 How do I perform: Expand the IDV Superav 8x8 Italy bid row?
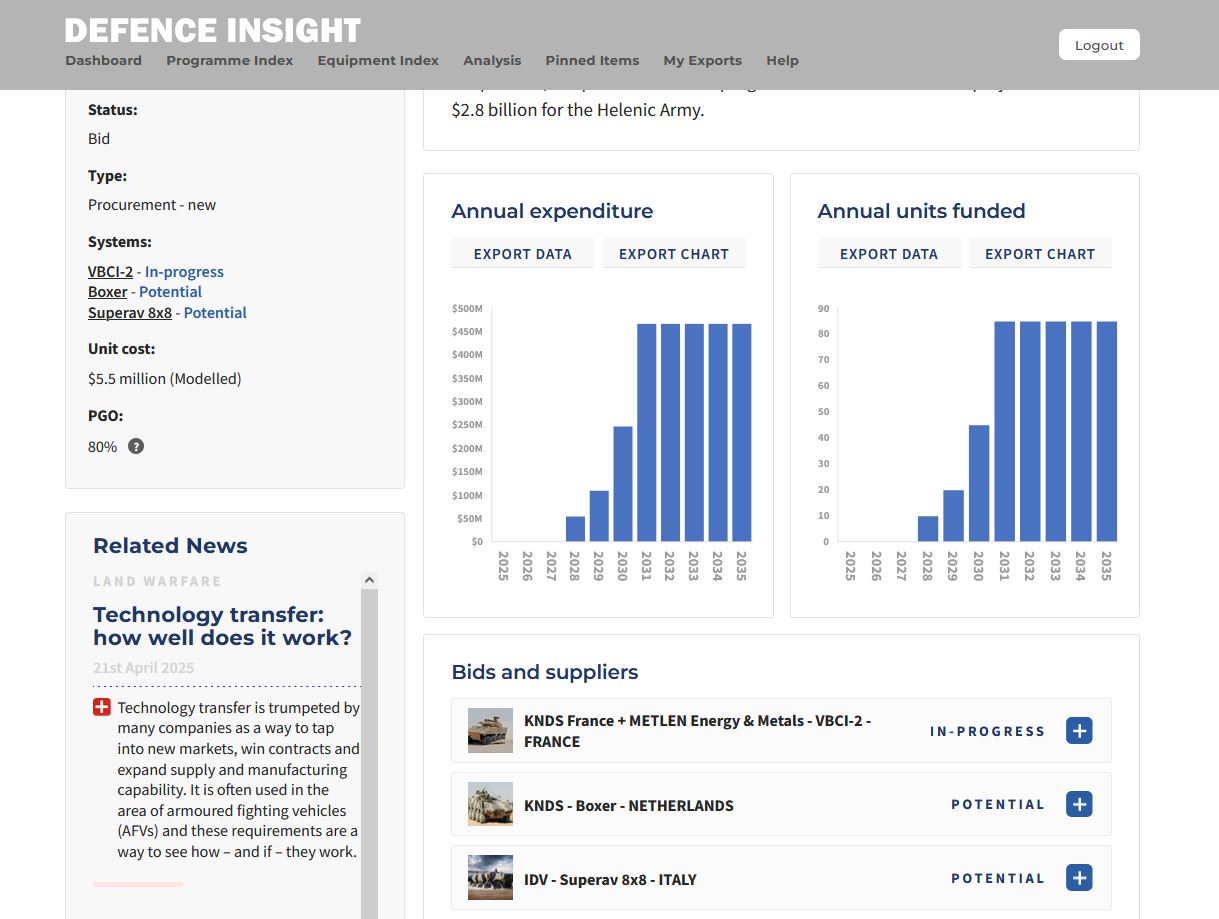point(1079,878)
